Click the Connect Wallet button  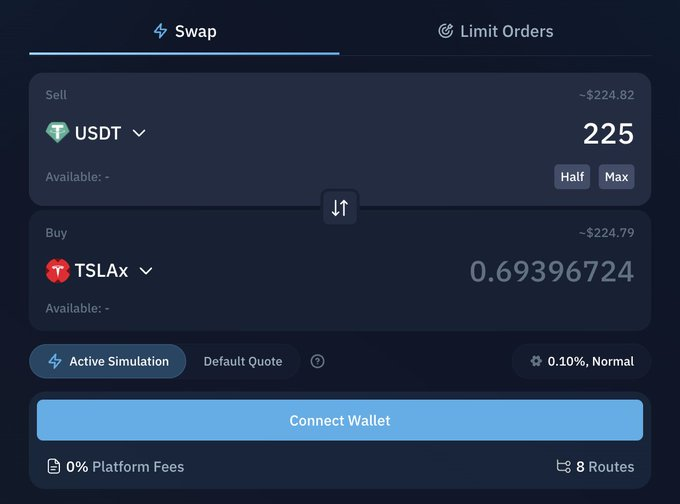coord(340,420)
